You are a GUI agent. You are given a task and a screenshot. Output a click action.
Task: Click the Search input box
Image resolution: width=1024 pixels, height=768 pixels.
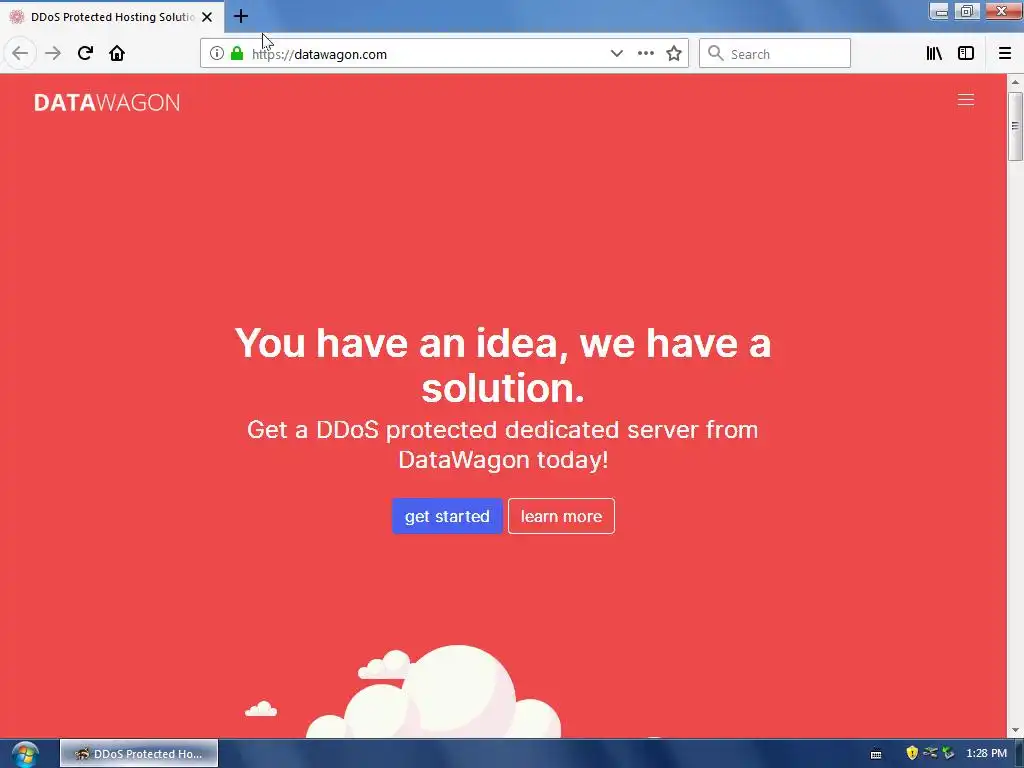tap(775, 54)
